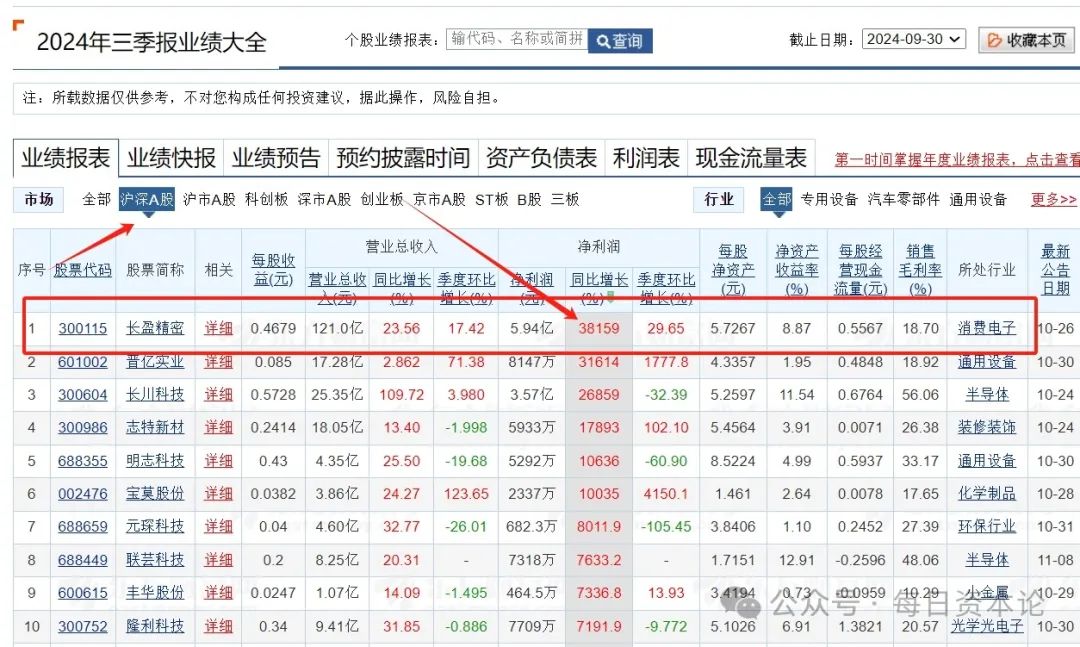The image size is (1080, 647).
Task: Open stock code 002476
Action: click(83, 494)
